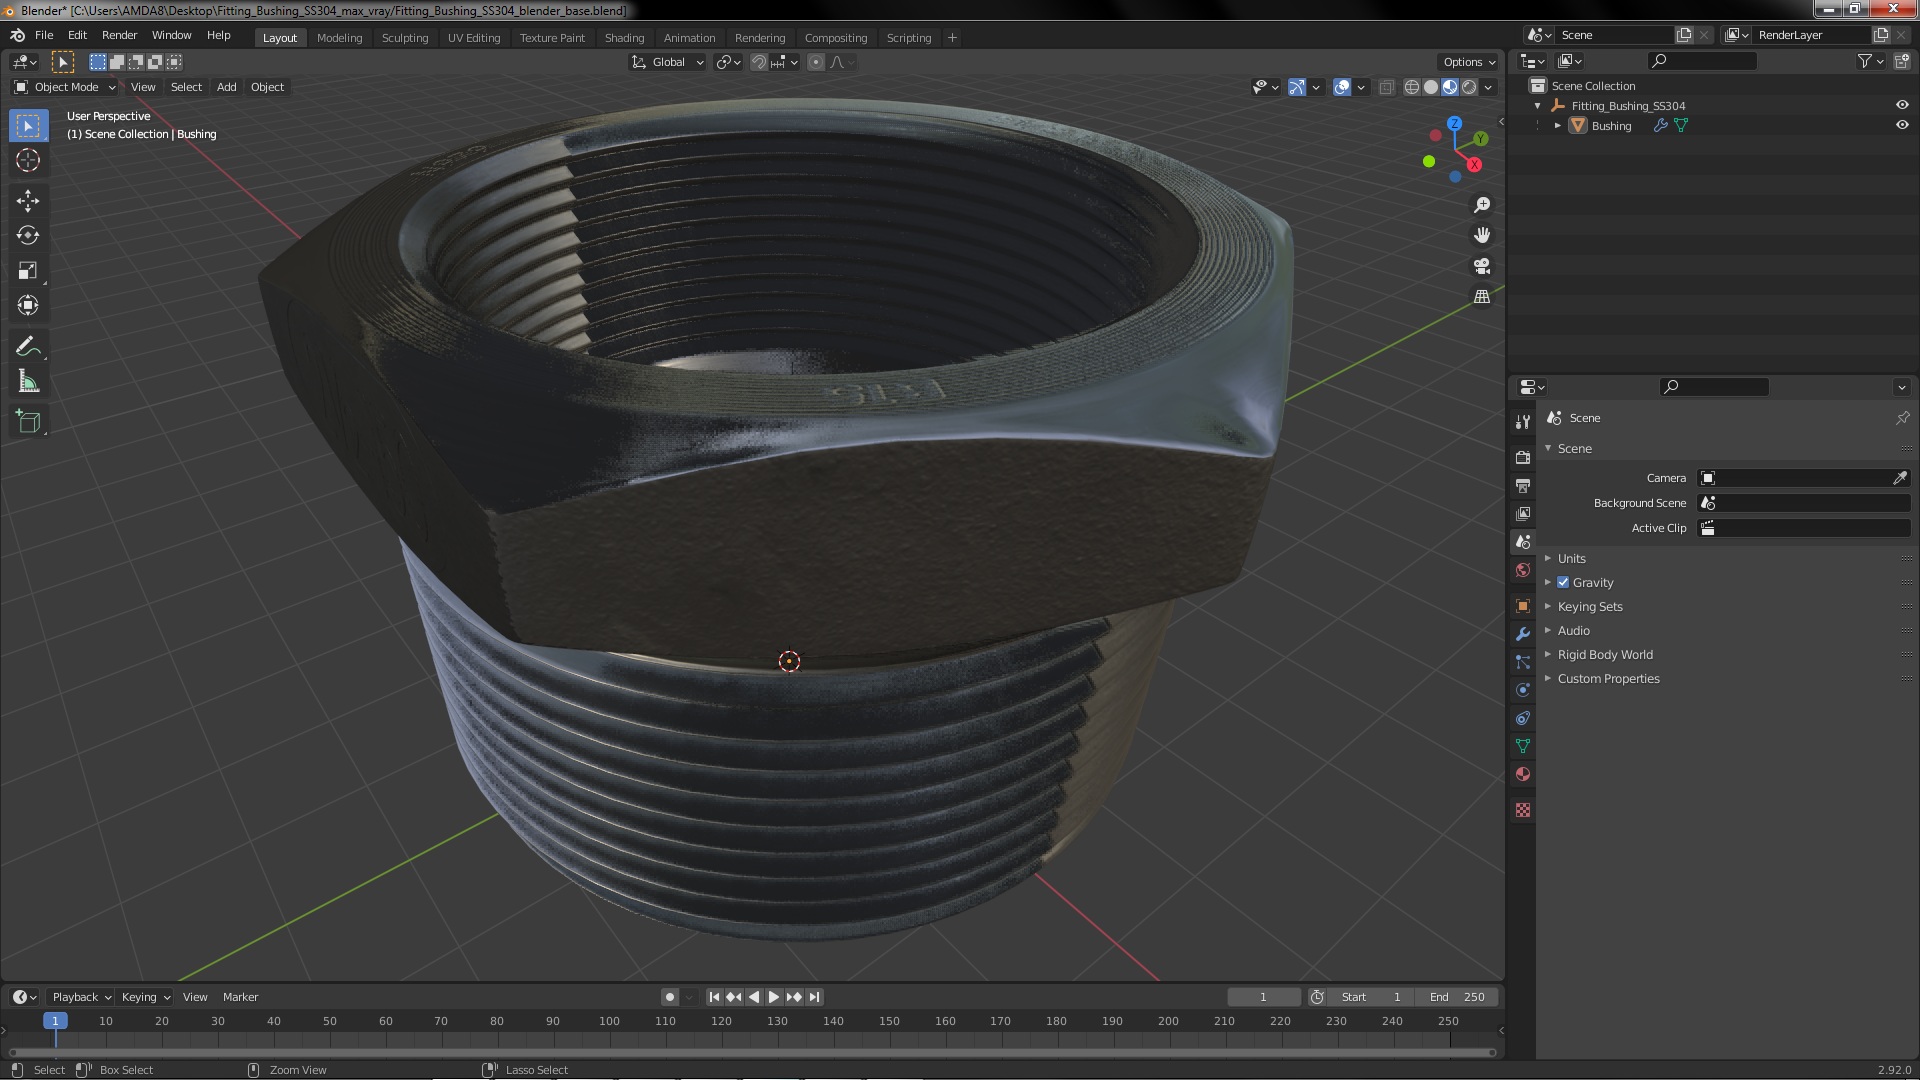Click the hand pan view icon
1920x1080 pixels.
coord(1482,235)
